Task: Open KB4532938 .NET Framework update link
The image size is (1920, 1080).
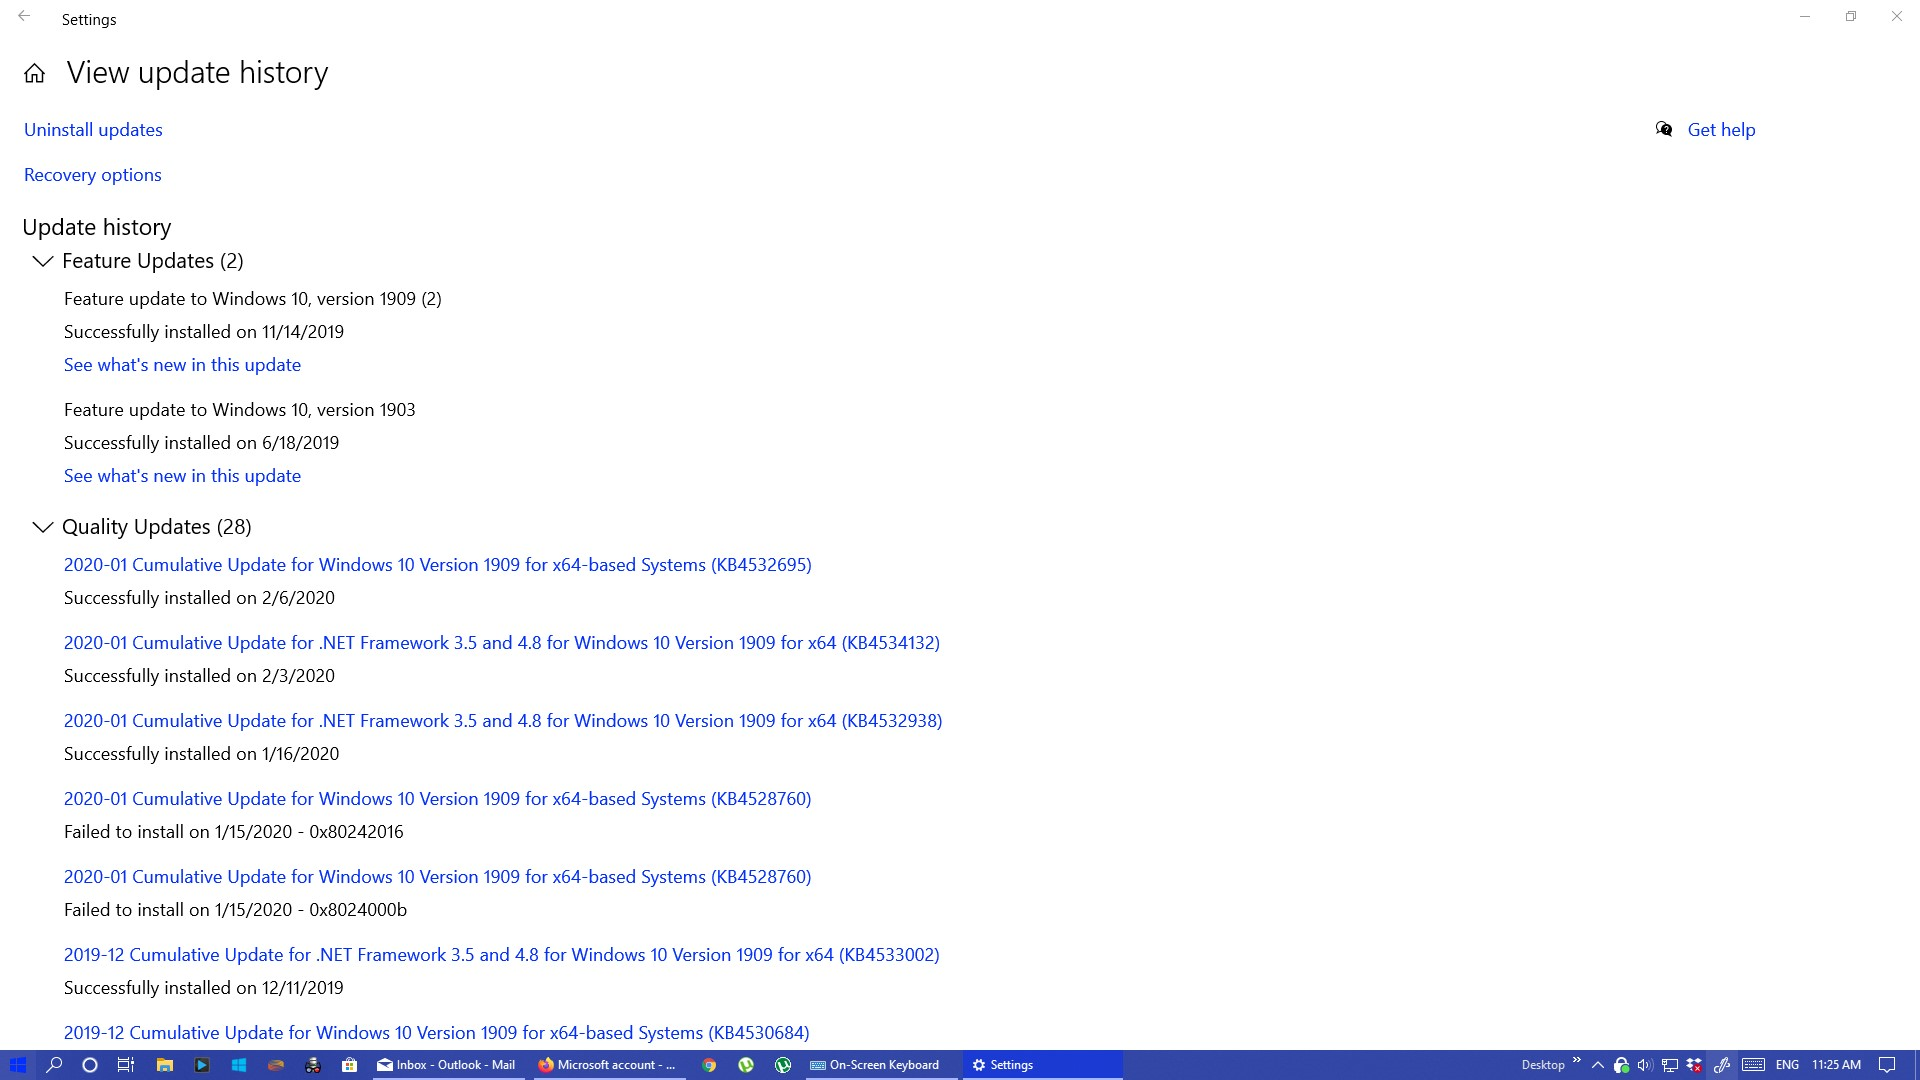Action: click(x=503, y=721)
